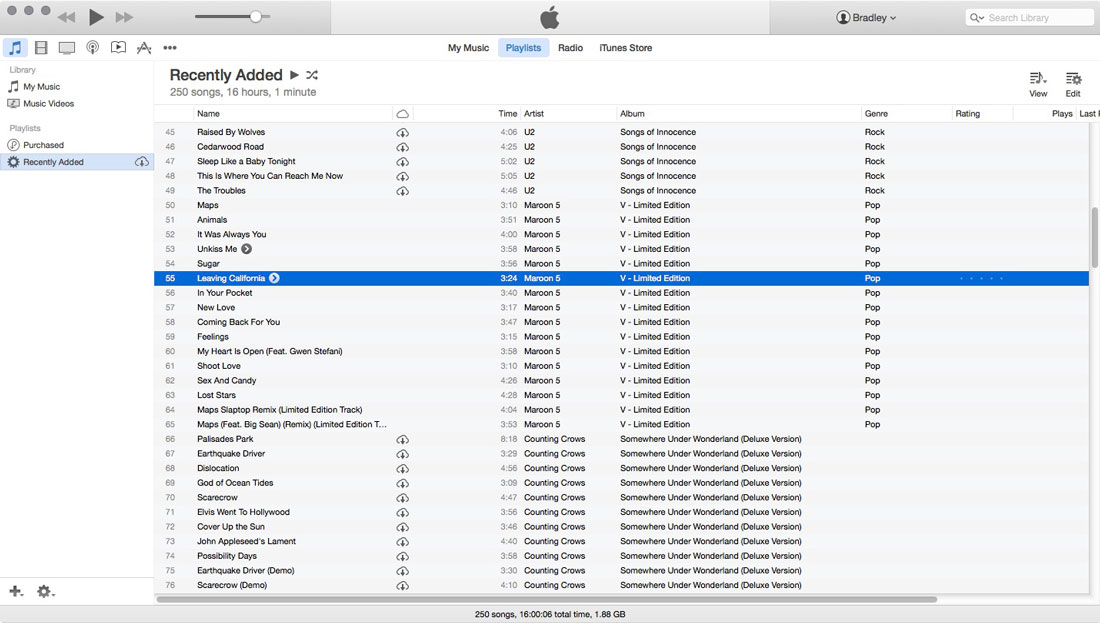The height and width of the screenshot is (623, 1100).
Task: Adjust the volume slider knob
Action: [256, 16]
